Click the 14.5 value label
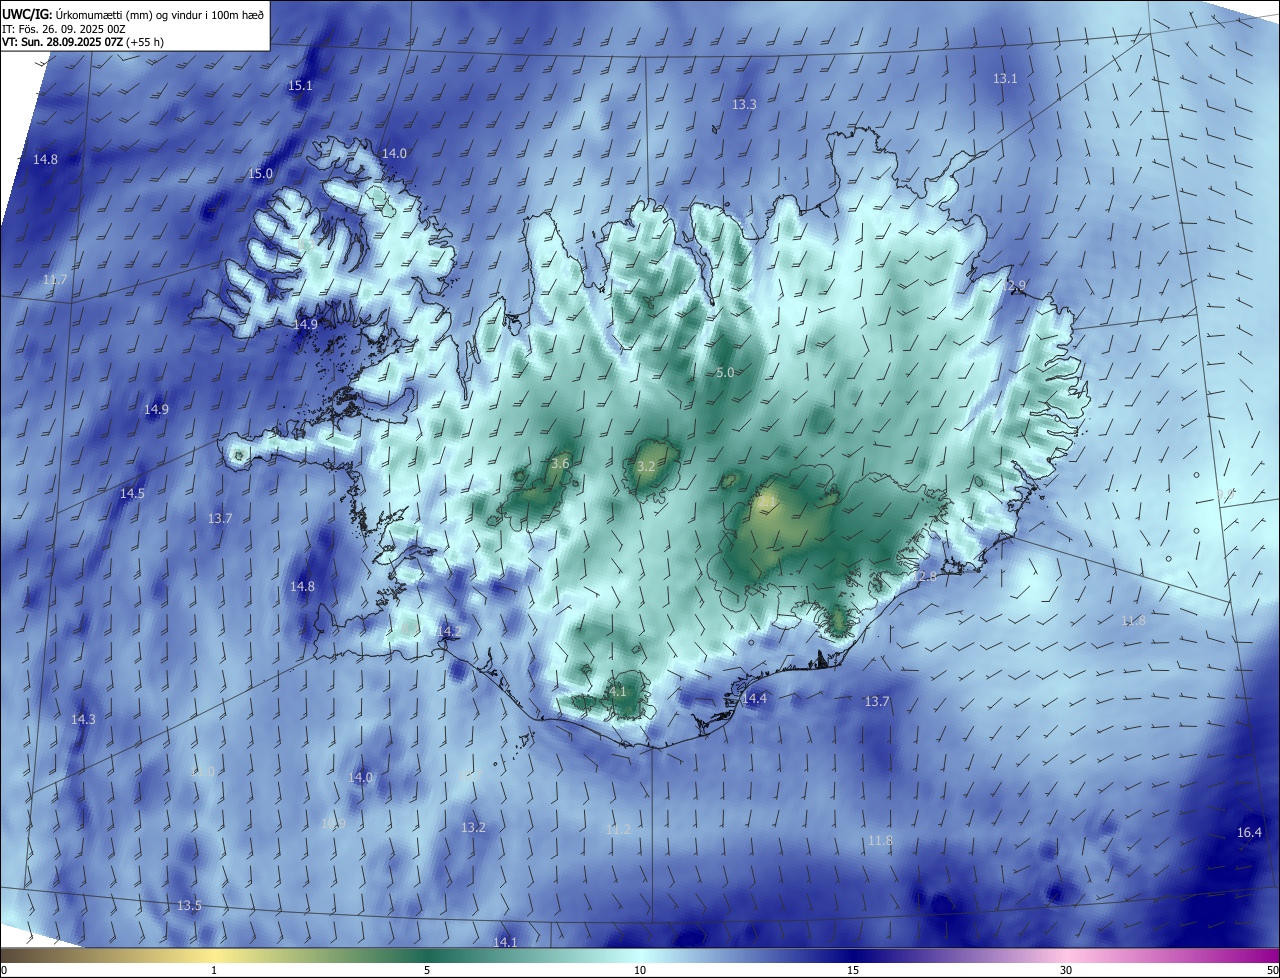The image size is (1280, 978). coord(132,494)
